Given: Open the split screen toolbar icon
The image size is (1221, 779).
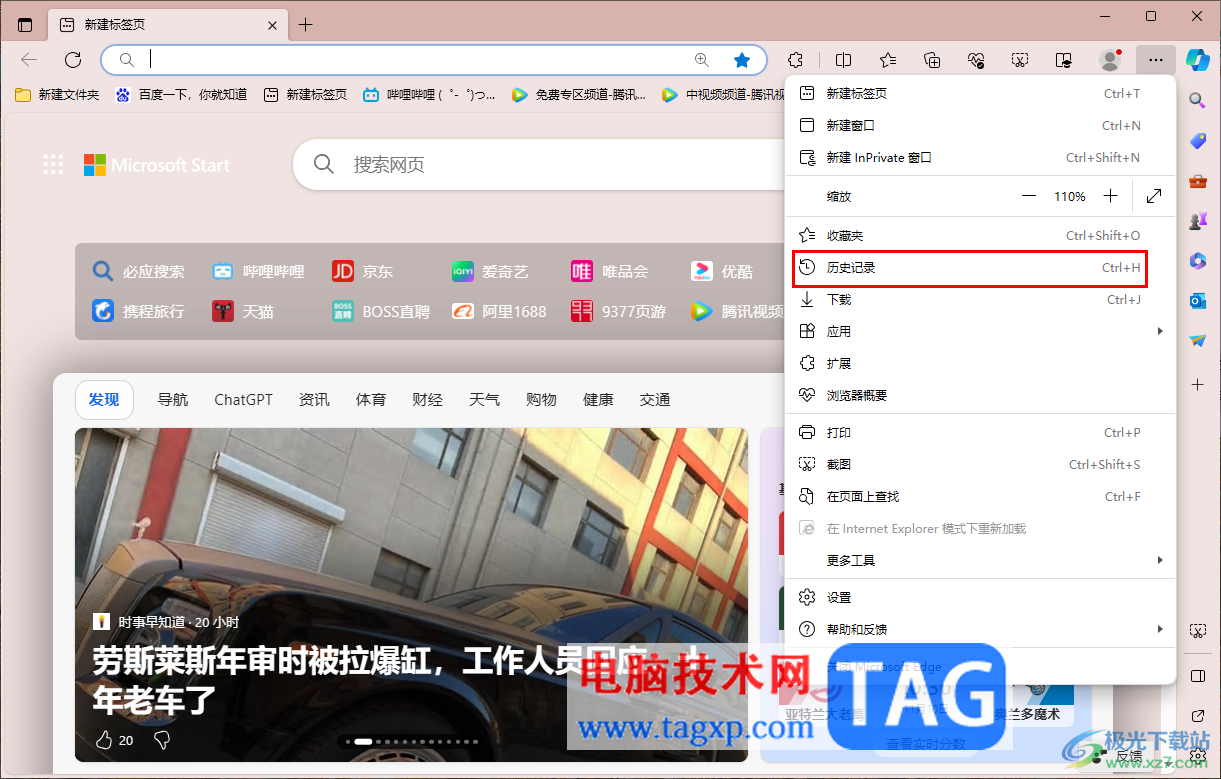Looking at the screenshot, I should (843, 59).
